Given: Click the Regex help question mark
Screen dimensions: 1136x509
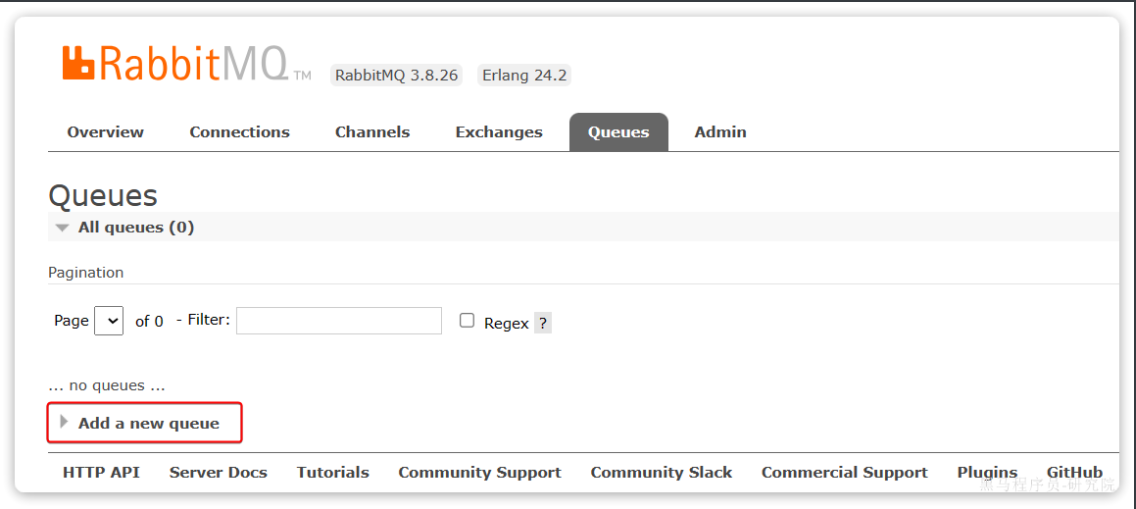Looking at the screenshot, I should [x=543, y=323].
